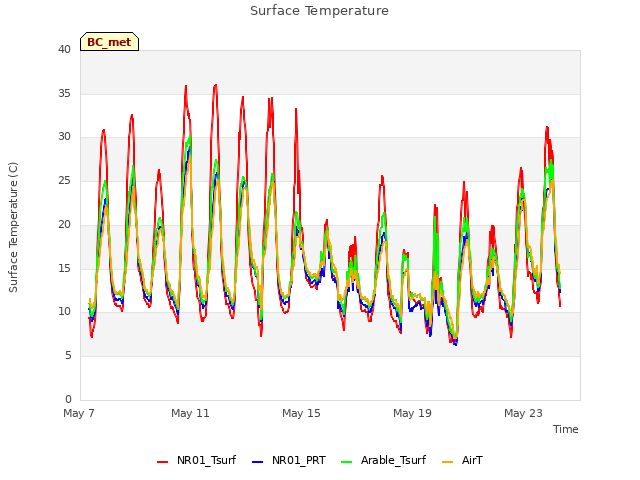The height and width of the screenshot is (480, 640).
Task: Click the 10 y-axis tick label
Action: (x=64, y=312)
